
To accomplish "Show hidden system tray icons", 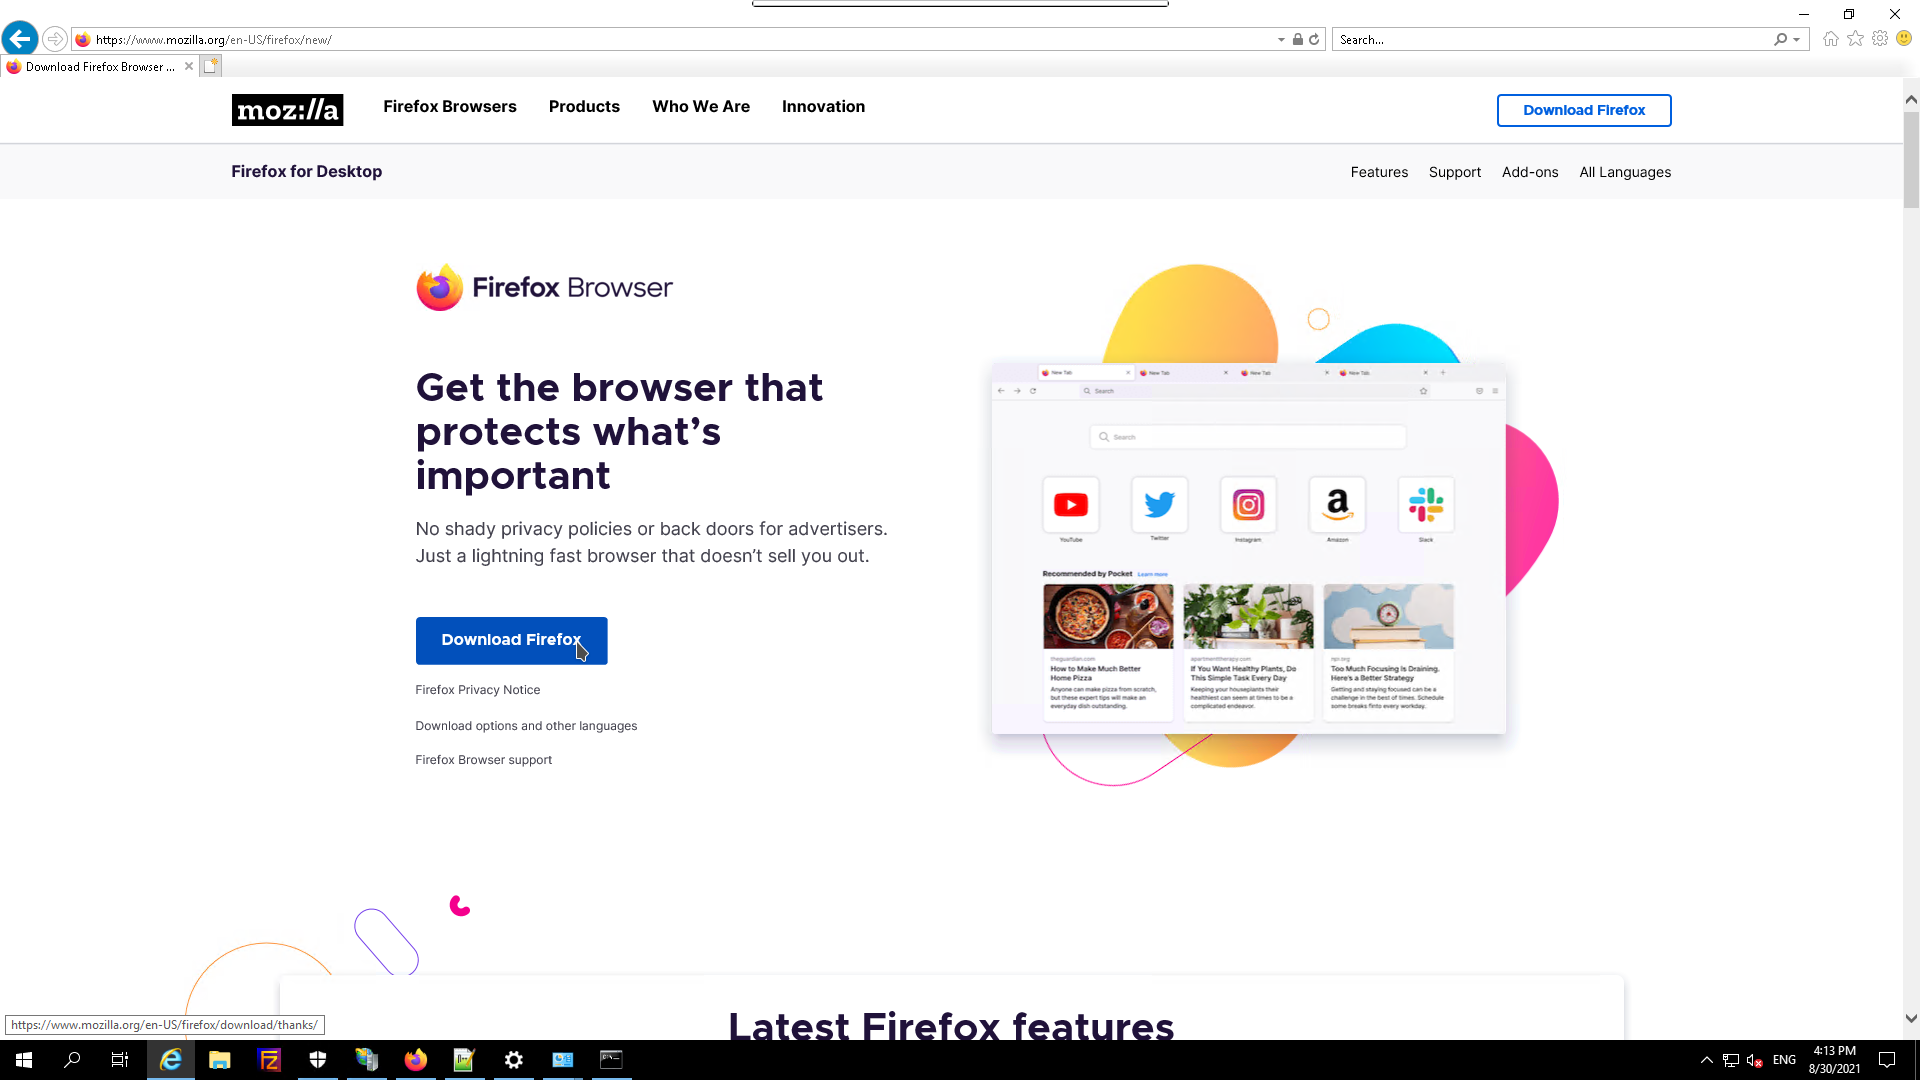I will click(x=1707, y=1060).
